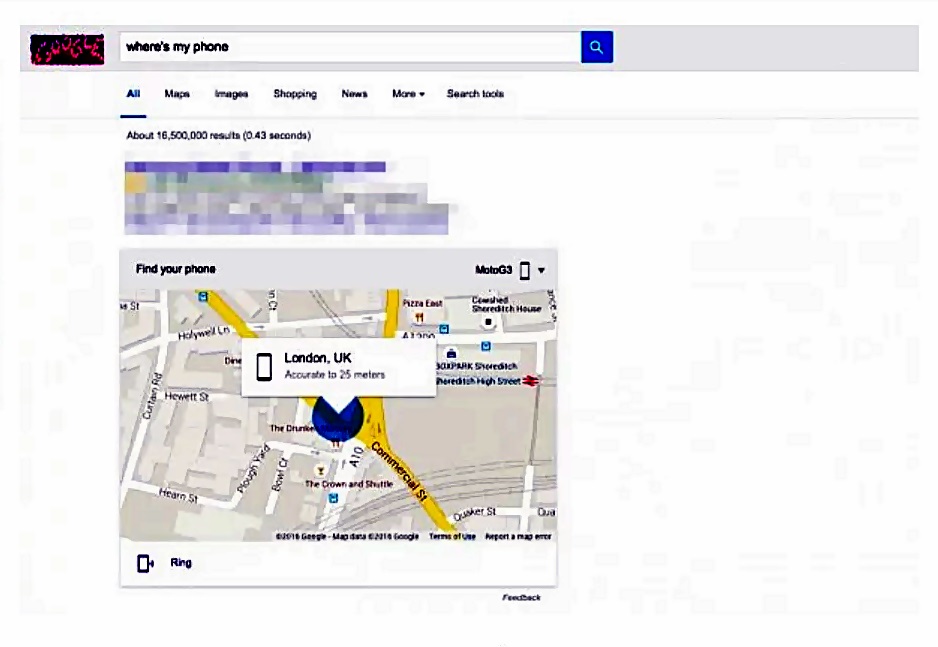The image size is (938, 647).
Task: Click the search box containing where's my phone
Action: coord(350,47)
